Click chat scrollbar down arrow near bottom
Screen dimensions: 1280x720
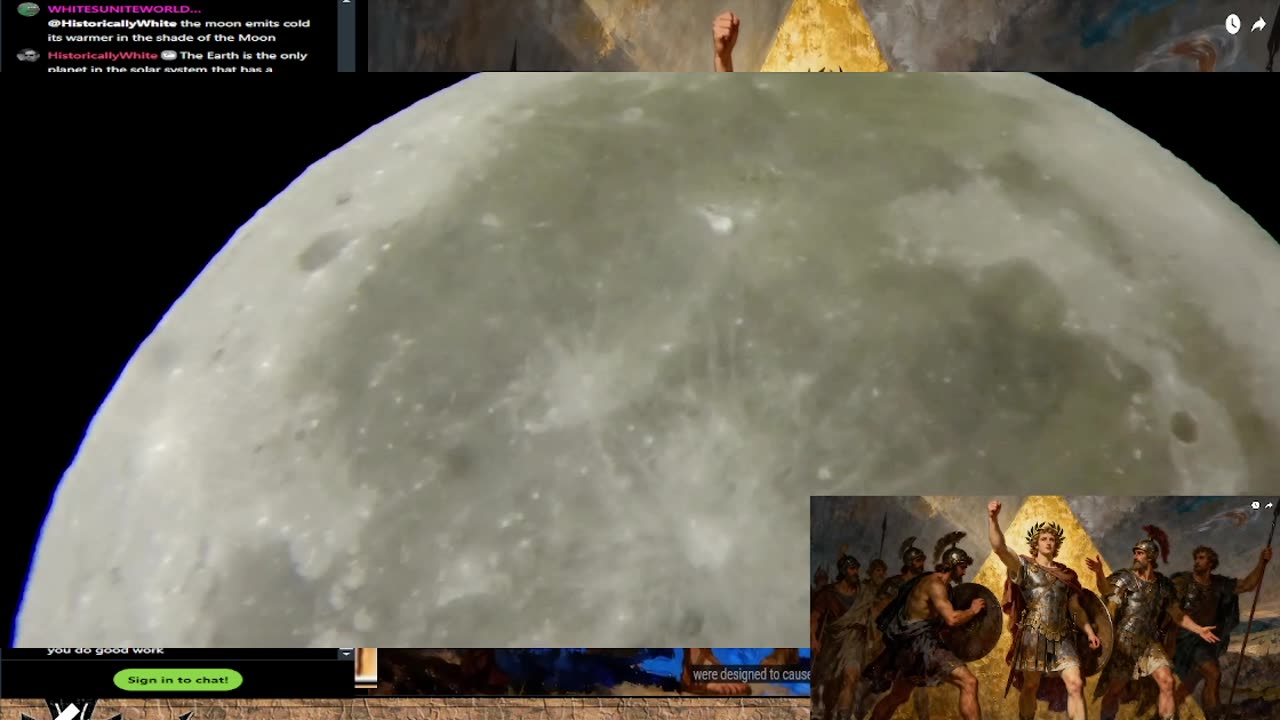click(x=346, y=653)
